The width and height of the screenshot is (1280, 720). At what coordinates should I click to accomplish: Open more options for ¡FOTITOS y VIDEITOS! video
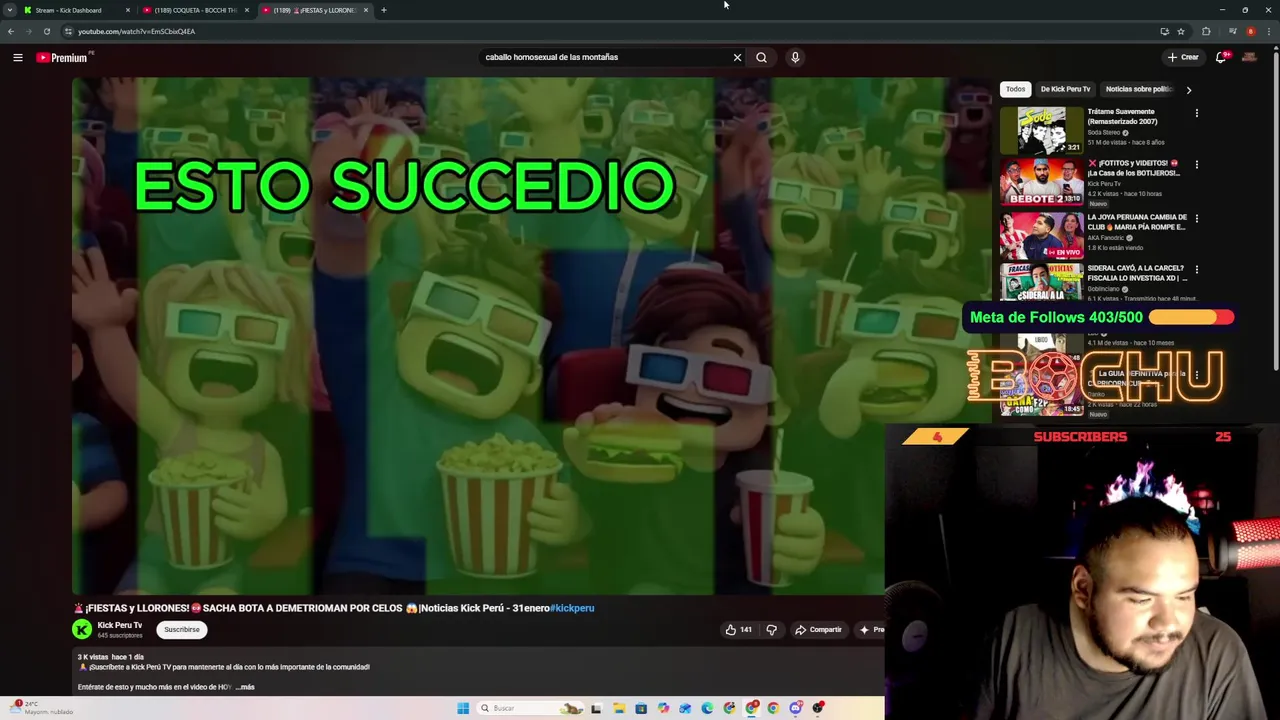tap(1196, 165)
